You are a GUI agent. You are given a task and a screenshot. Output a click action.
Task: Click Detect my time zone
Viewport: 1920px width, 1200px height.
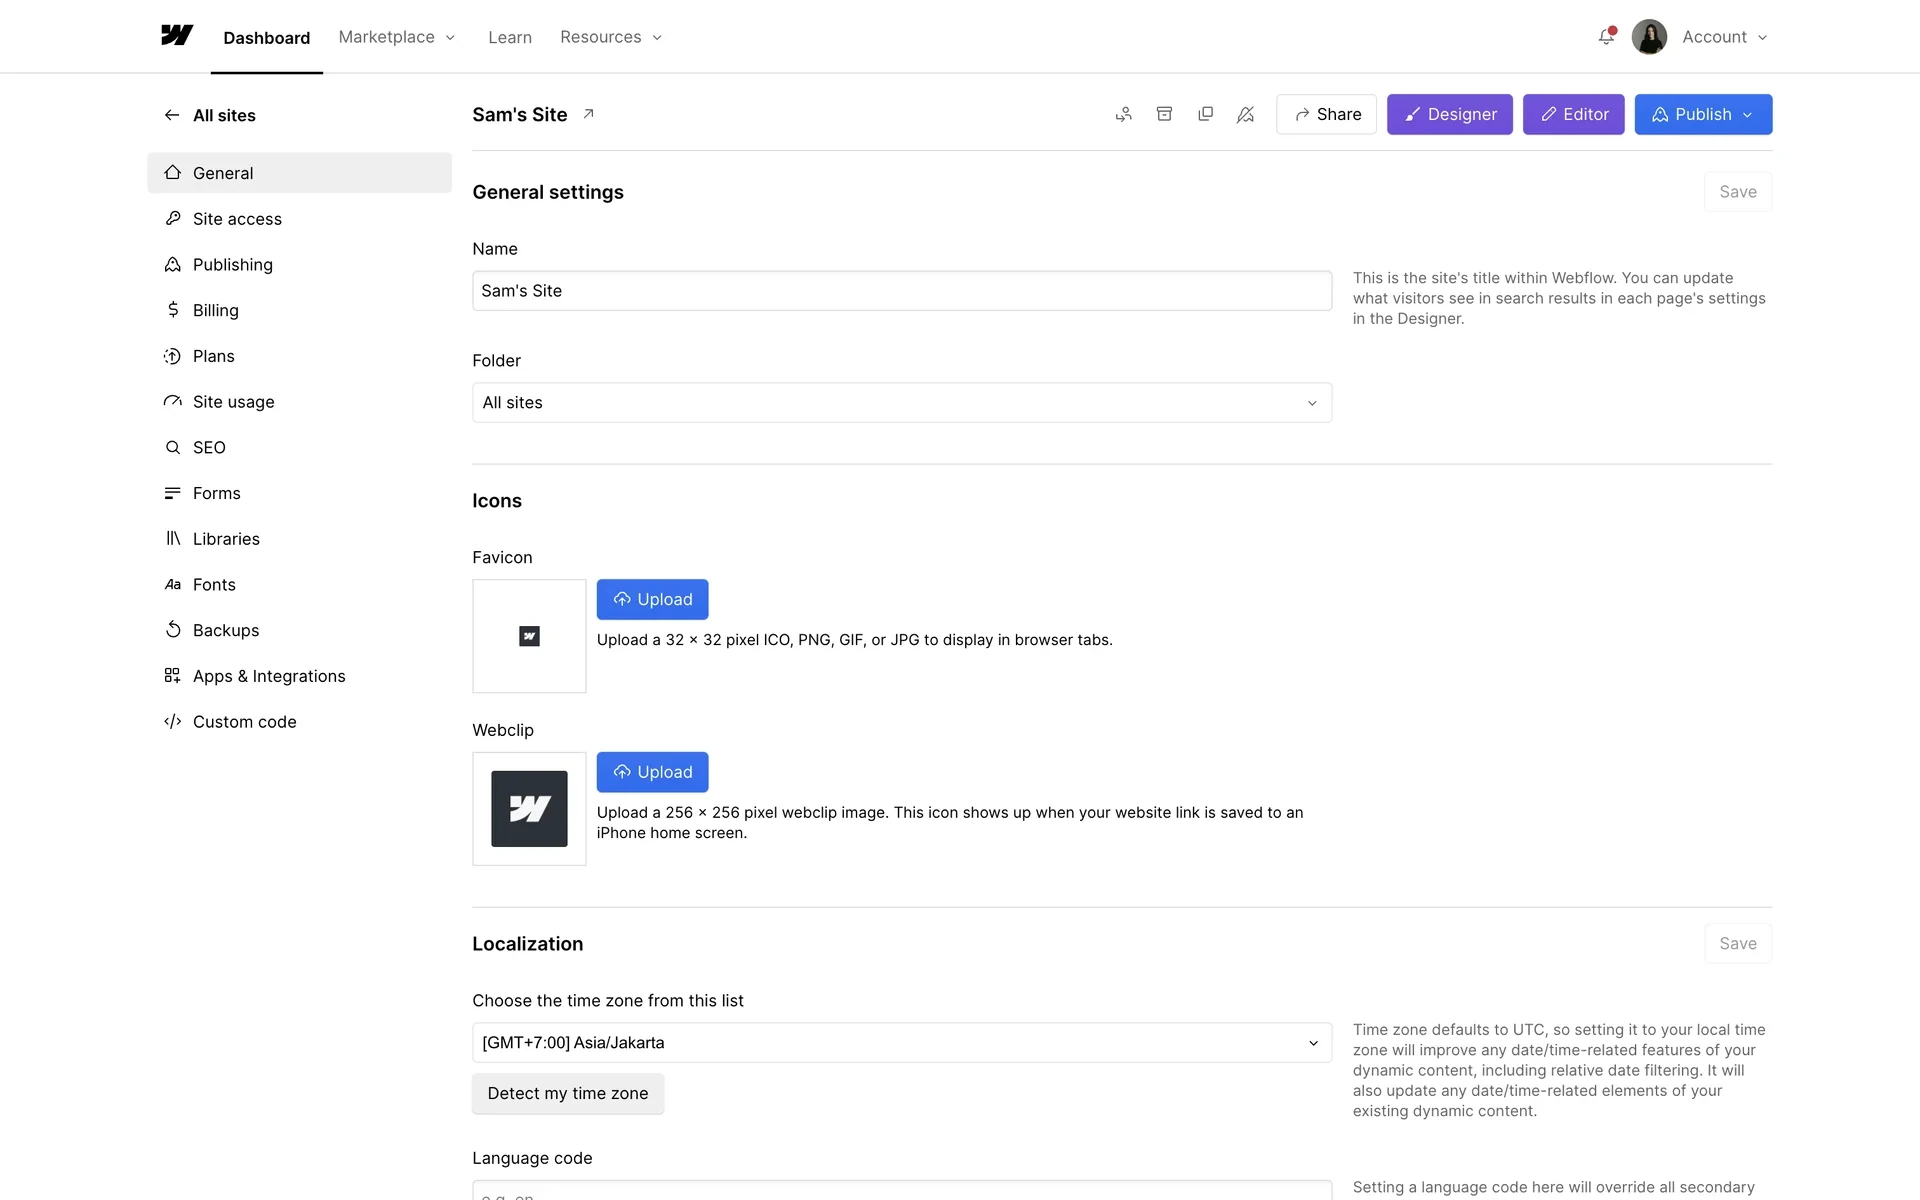coord(568,1093)
